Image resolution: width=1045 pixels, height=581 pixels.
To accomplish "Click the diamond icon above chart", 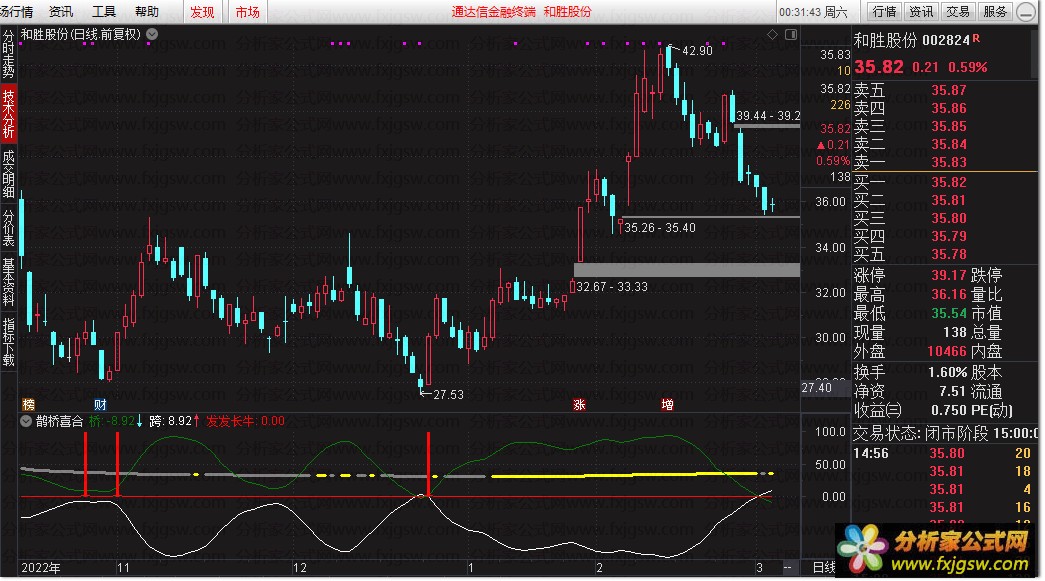I will 772,34.
